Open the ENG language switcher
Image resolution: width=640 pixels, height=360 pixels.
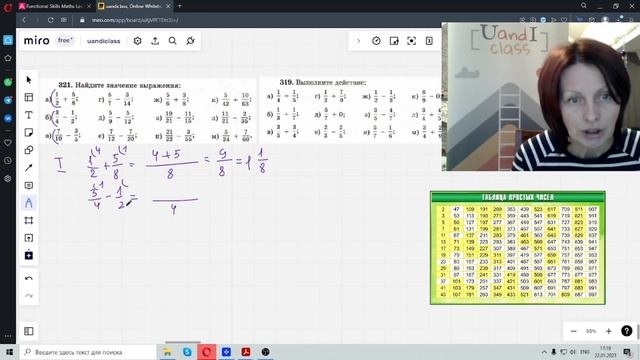[x=584, y=352]
